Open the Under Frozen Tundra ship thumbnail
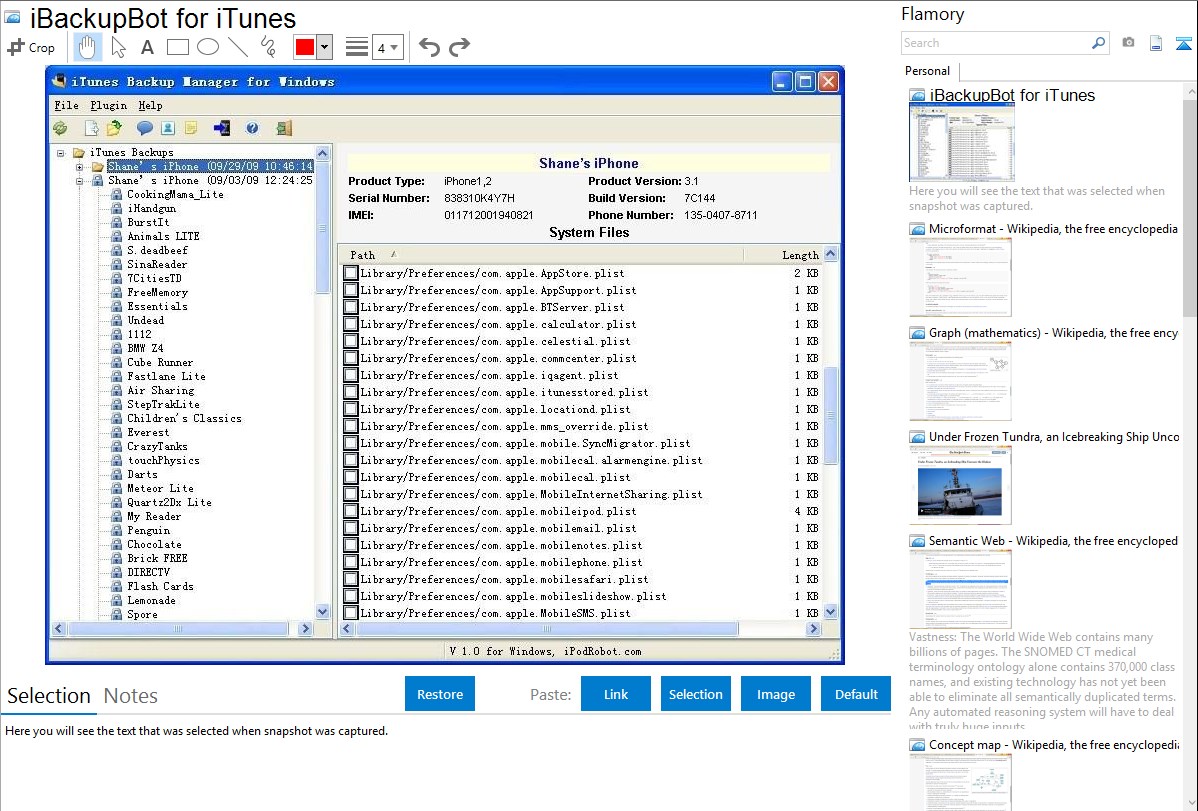 [960, 485]
